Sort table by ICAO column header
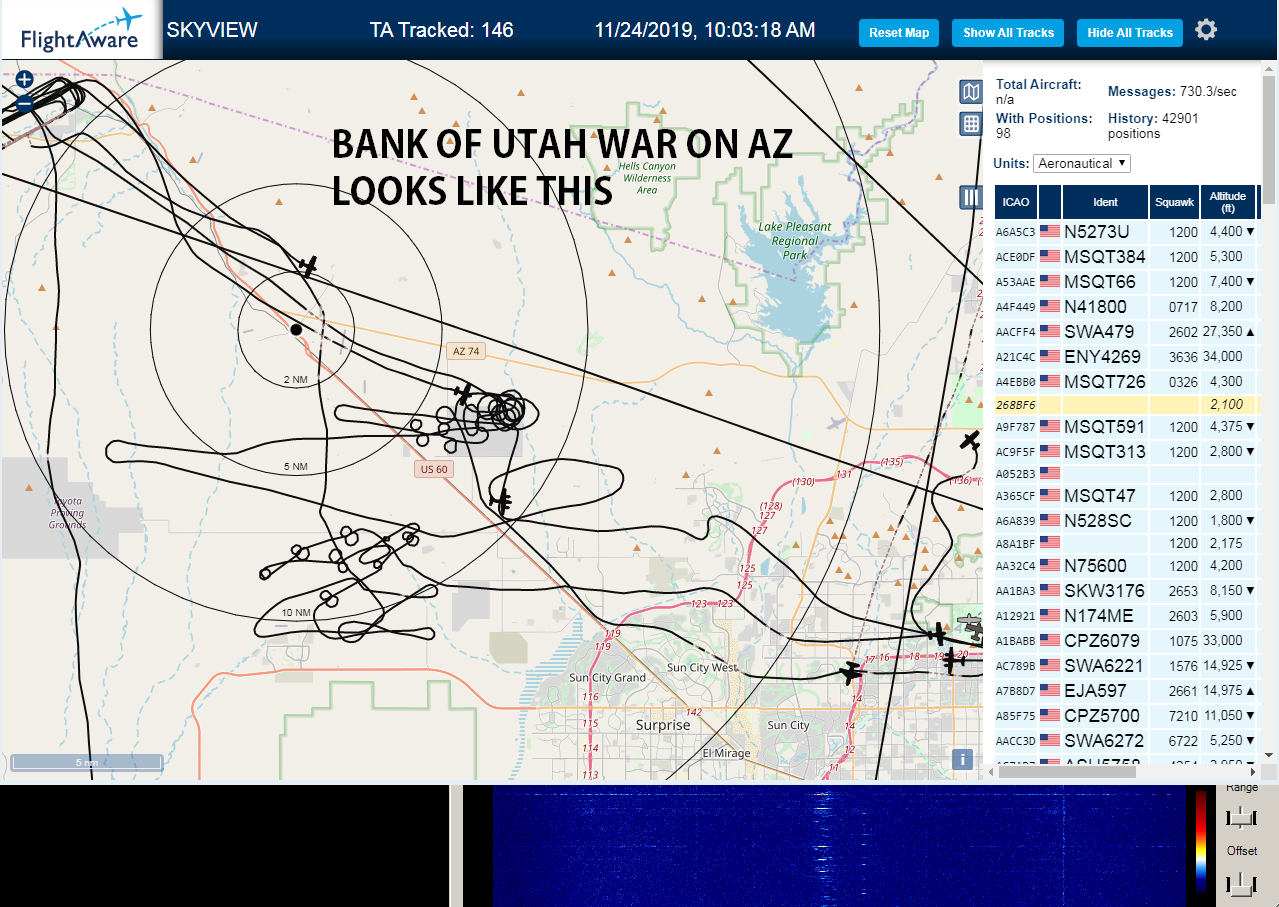The image size is (1279, 907). pyautogui.click(x=1016, y=202)
